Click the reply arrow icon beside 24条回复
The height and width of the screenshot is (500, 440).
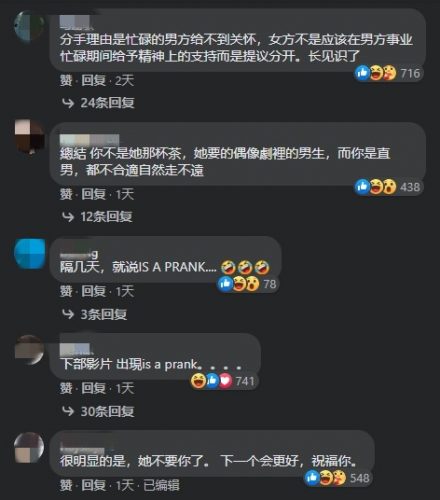(68, 103)
